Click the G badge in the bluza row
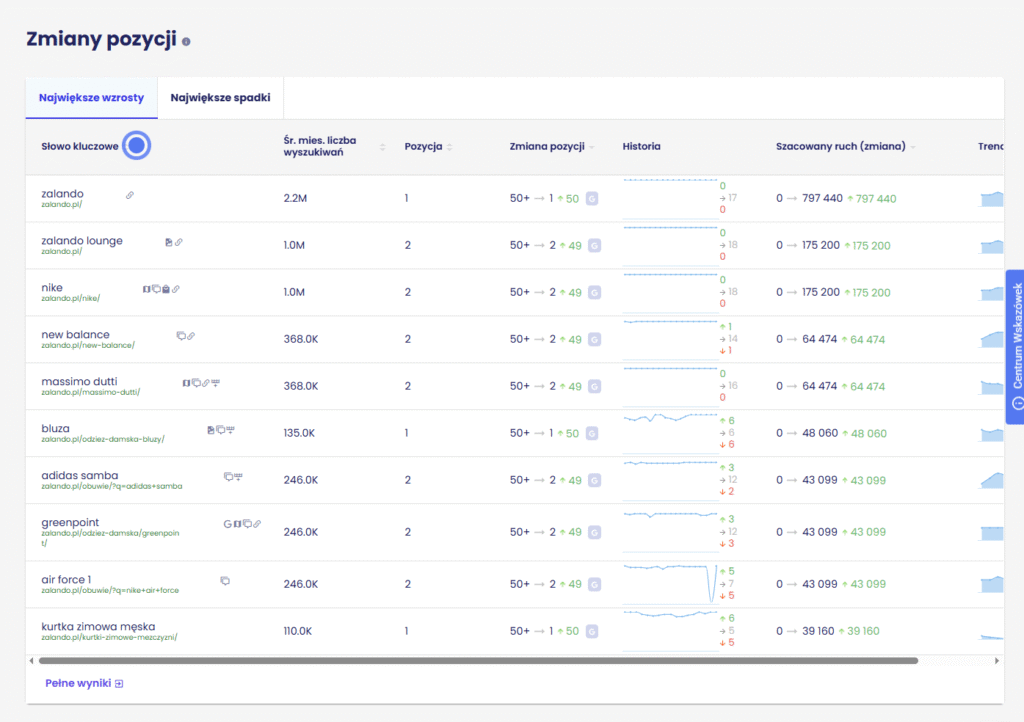 tap(592, 433)
